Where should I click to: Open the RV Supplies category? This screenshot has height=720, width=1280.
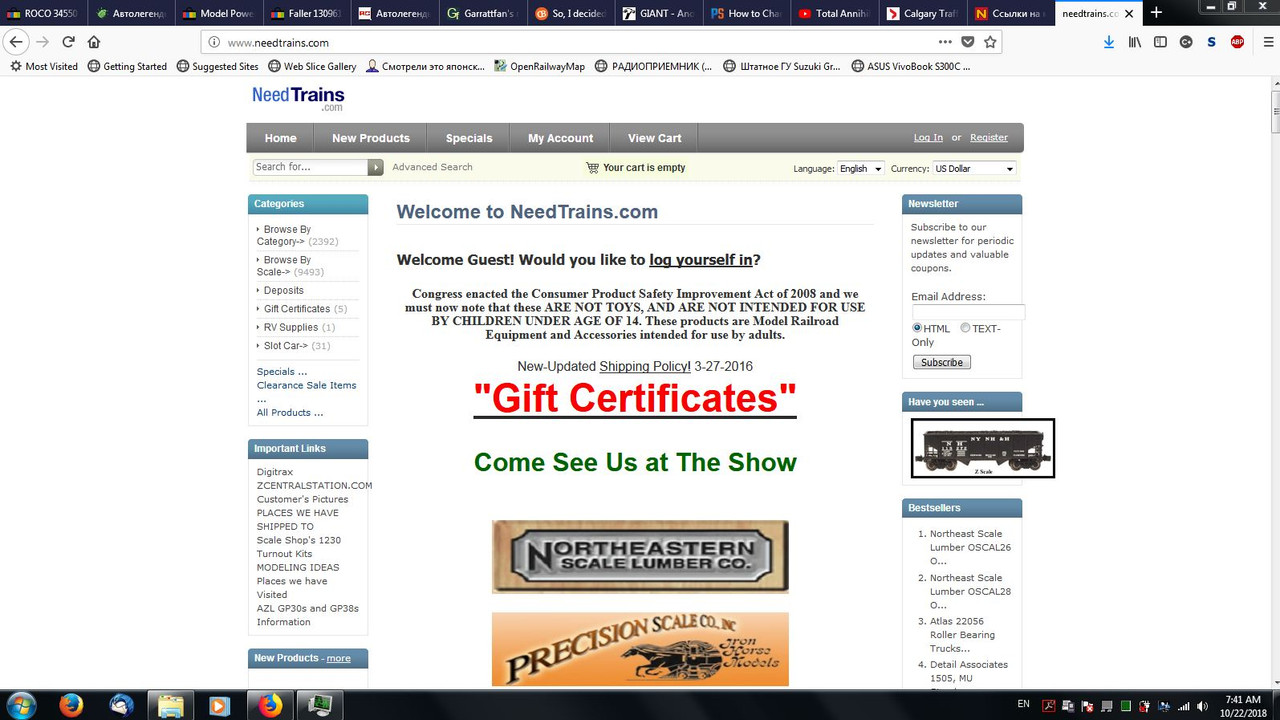click(291, 327)
